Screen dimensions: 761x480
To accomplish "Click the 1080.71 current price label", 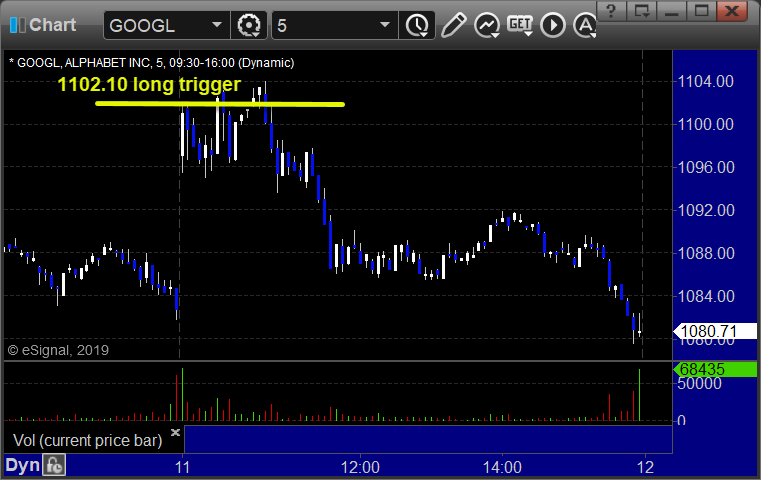I will click(715, 331).
